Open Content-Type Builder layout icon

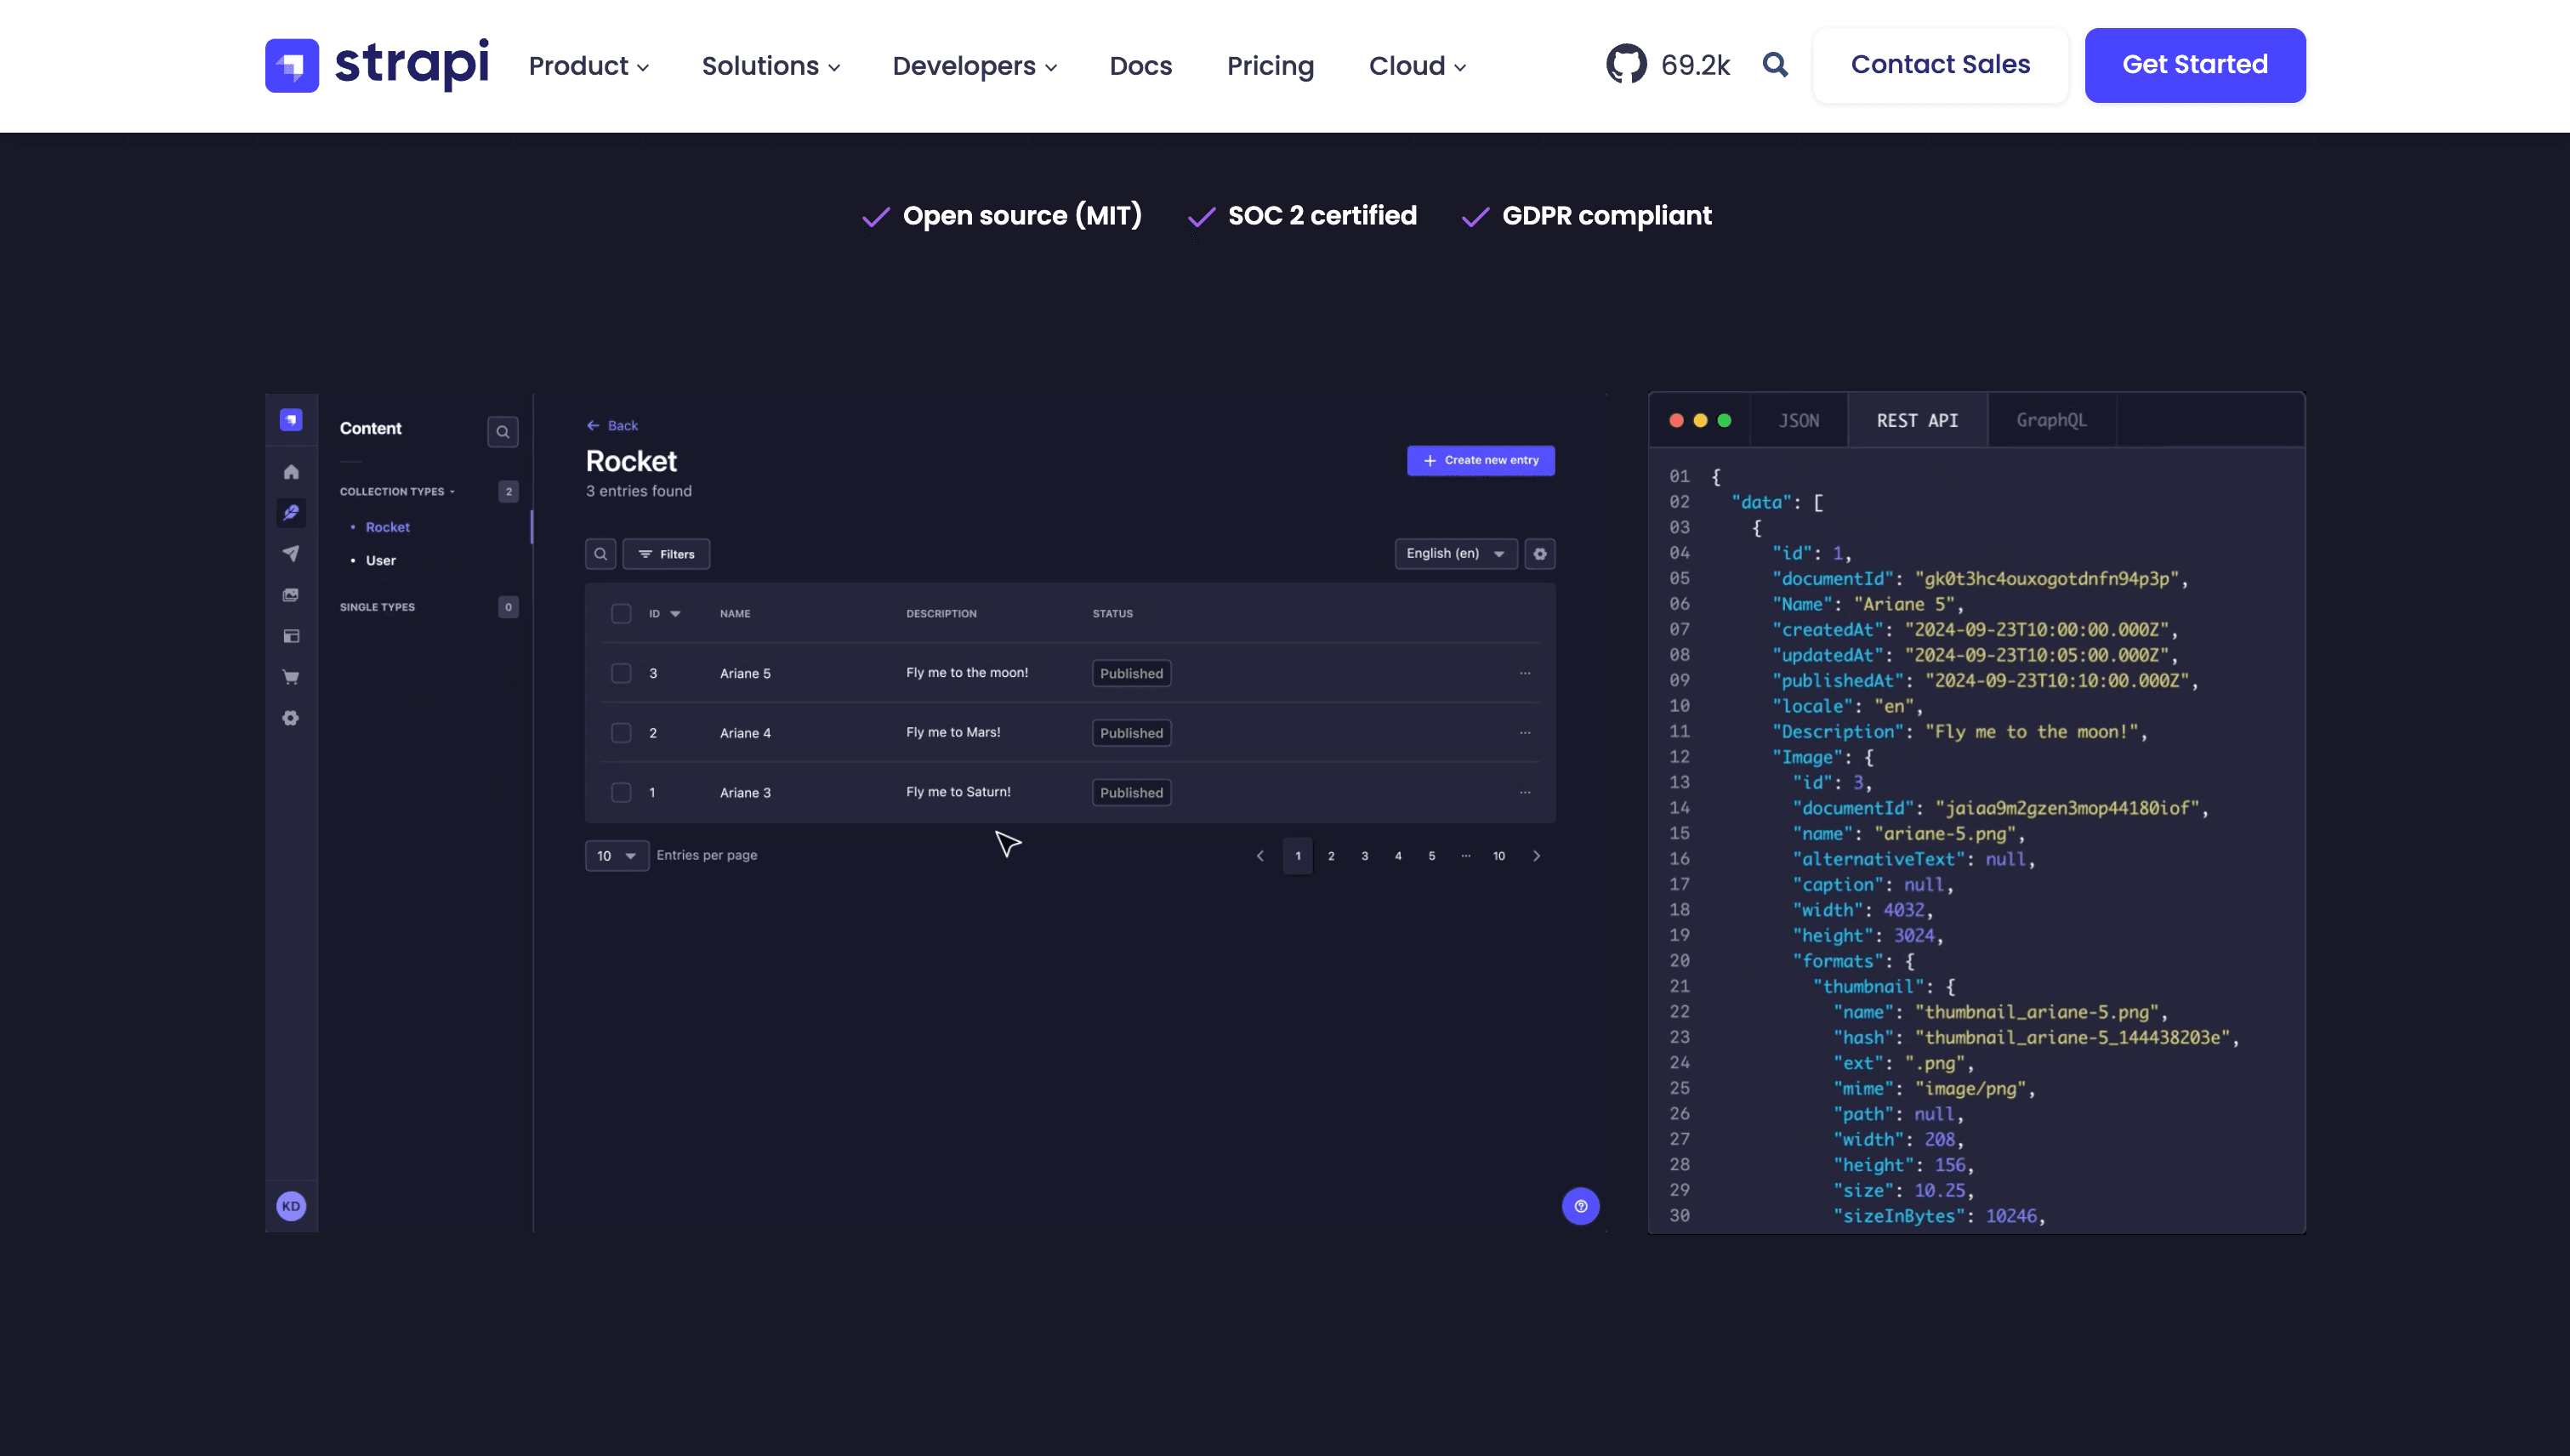click(291, 636)
